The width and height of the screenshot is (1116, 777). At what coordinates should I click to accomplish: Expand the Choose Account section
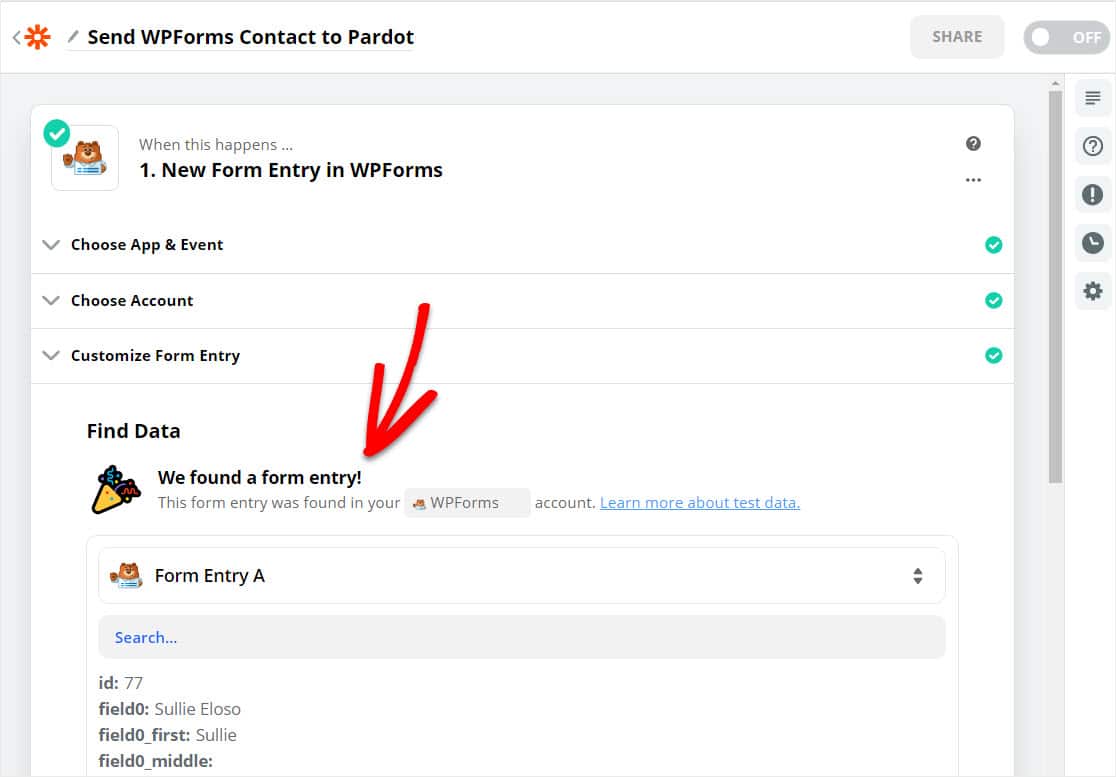[52, 301]
